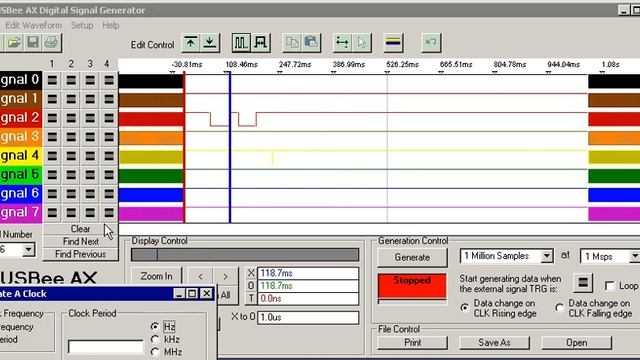Select Data change on CLK Falling edge

[x=560, y=307]
